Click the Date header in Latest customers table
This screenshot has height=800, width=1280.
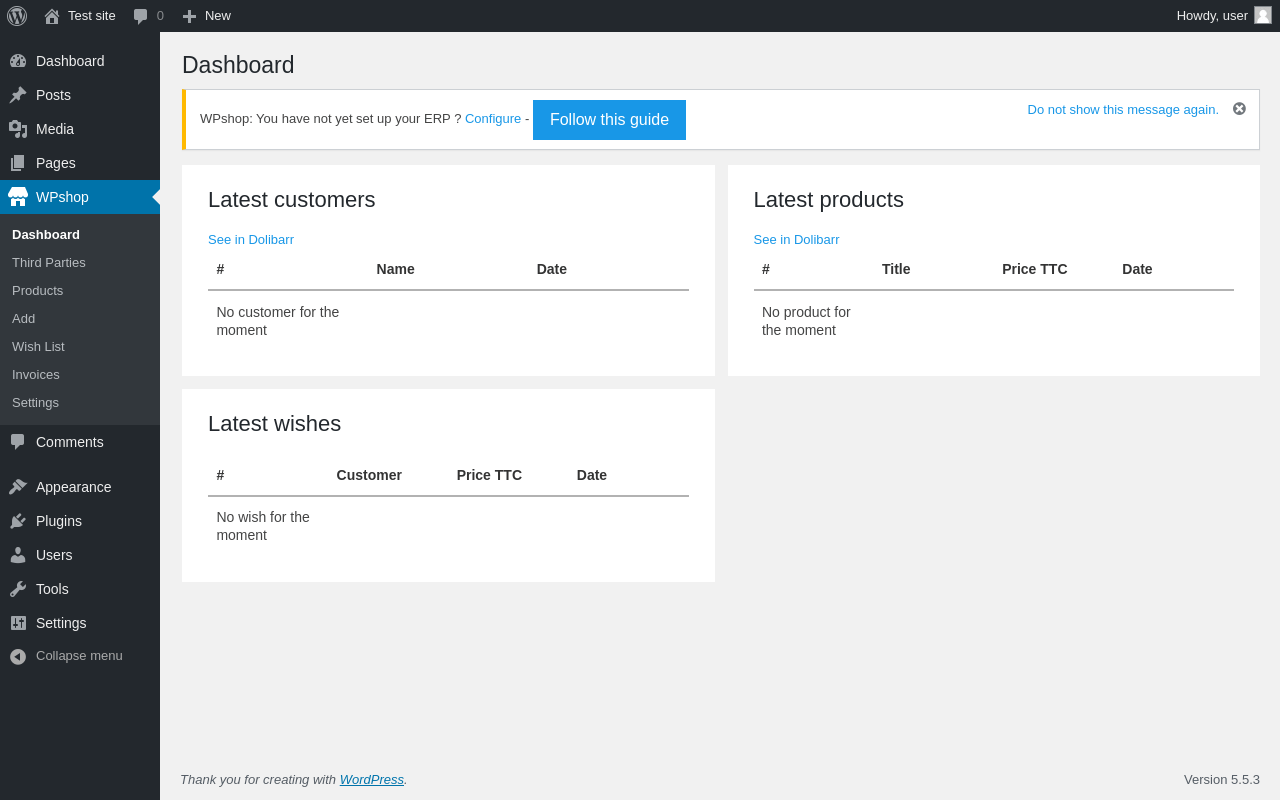click(552, 269)
